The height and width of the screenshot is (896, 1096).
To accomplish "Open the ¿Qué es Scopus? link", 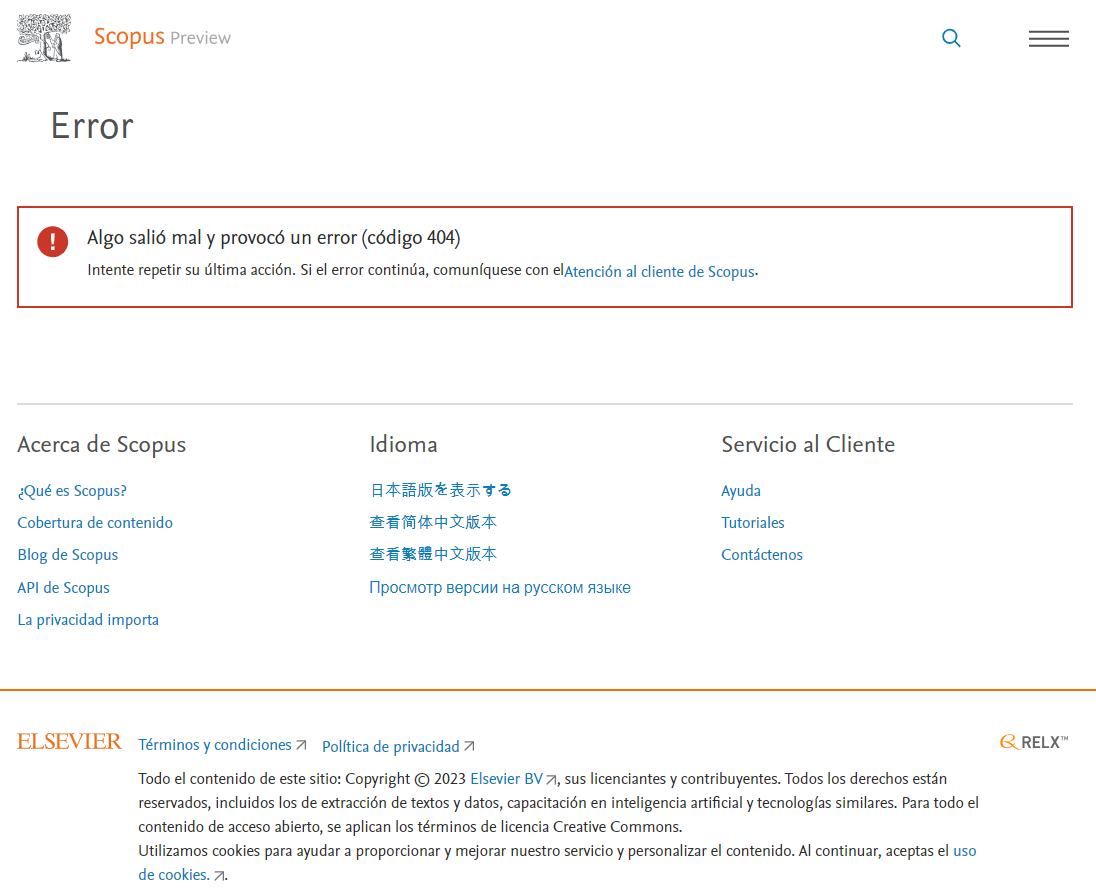I will [72, 491].
